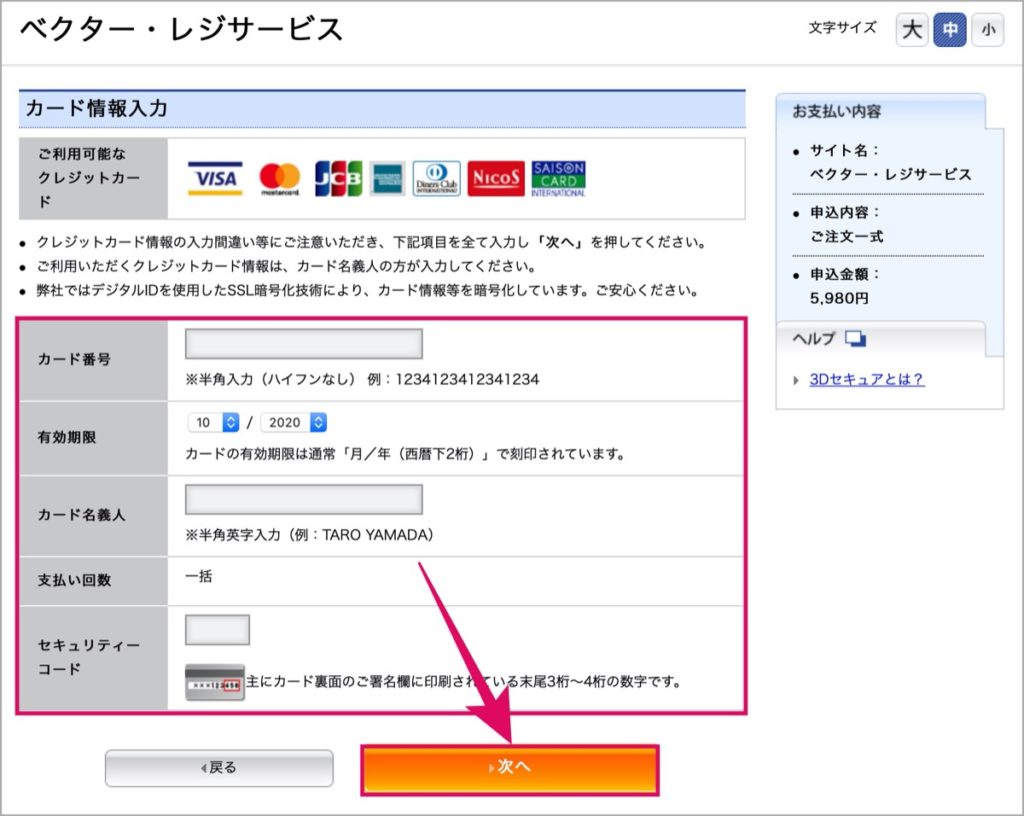Viewport: 1024px width, 816px height.
Task: Click the American Express logo
Action: click(x=387, y=178)
